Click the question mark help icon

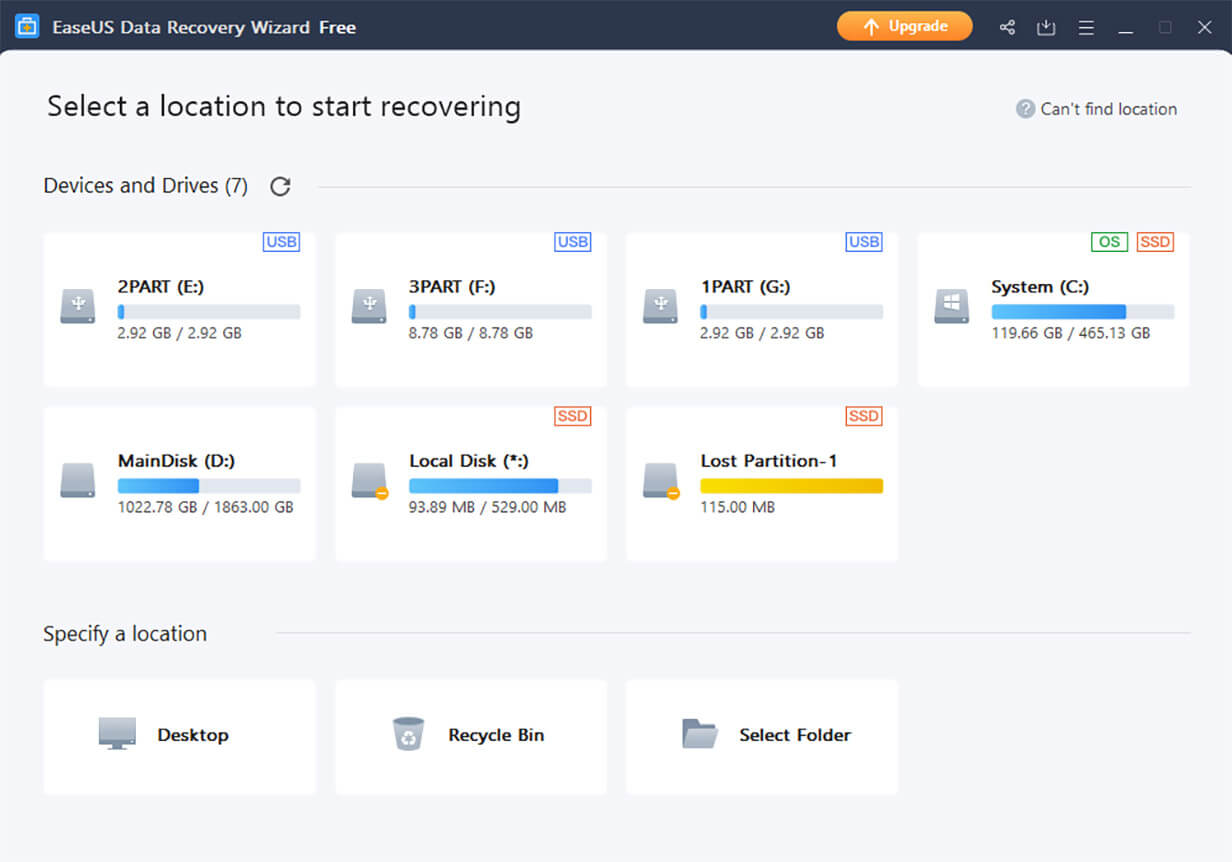[x=1025, y=109]
